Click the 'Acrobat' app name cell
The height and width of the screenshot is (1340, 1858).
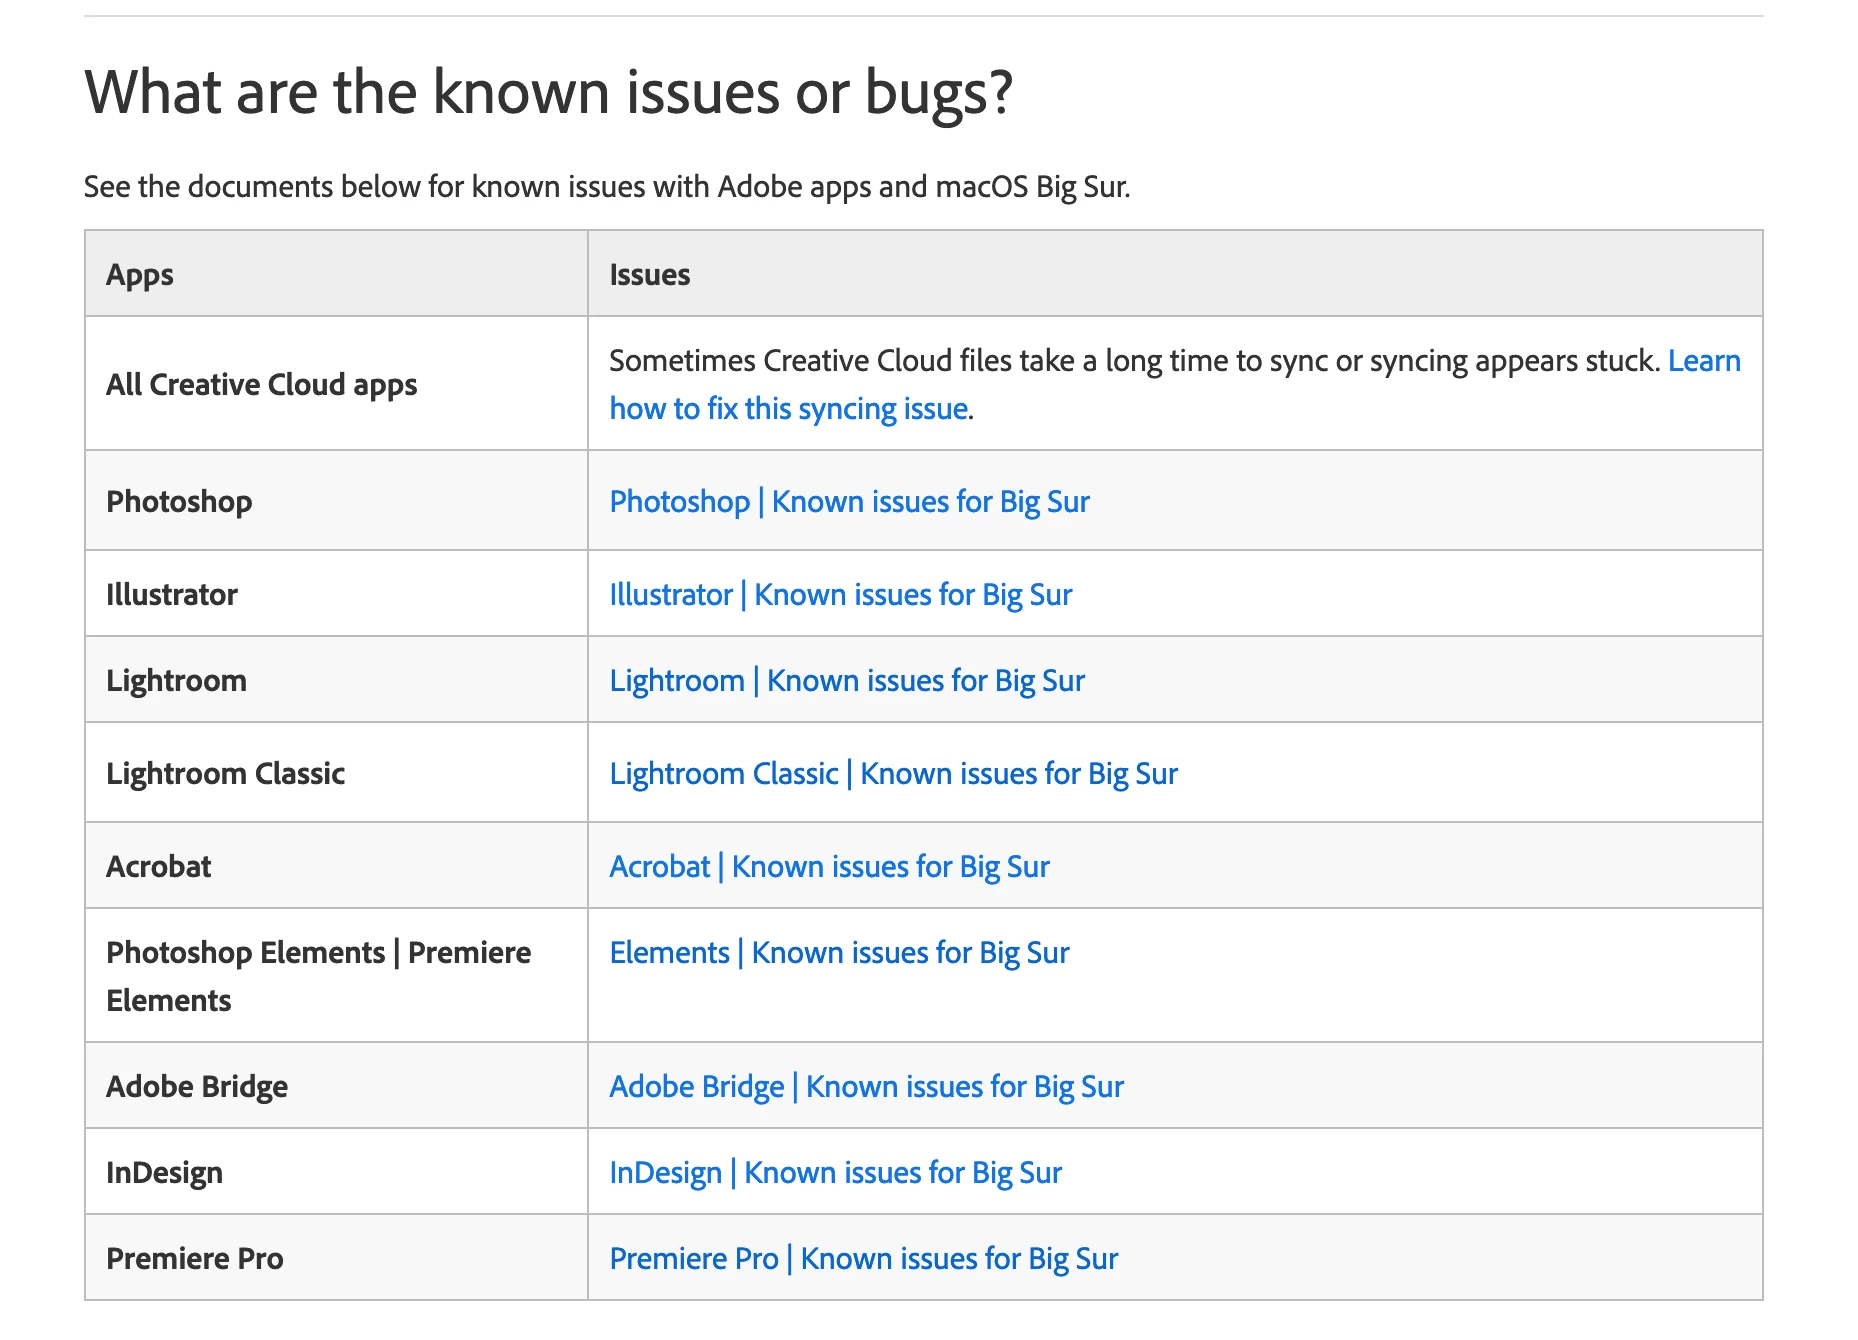336,866
